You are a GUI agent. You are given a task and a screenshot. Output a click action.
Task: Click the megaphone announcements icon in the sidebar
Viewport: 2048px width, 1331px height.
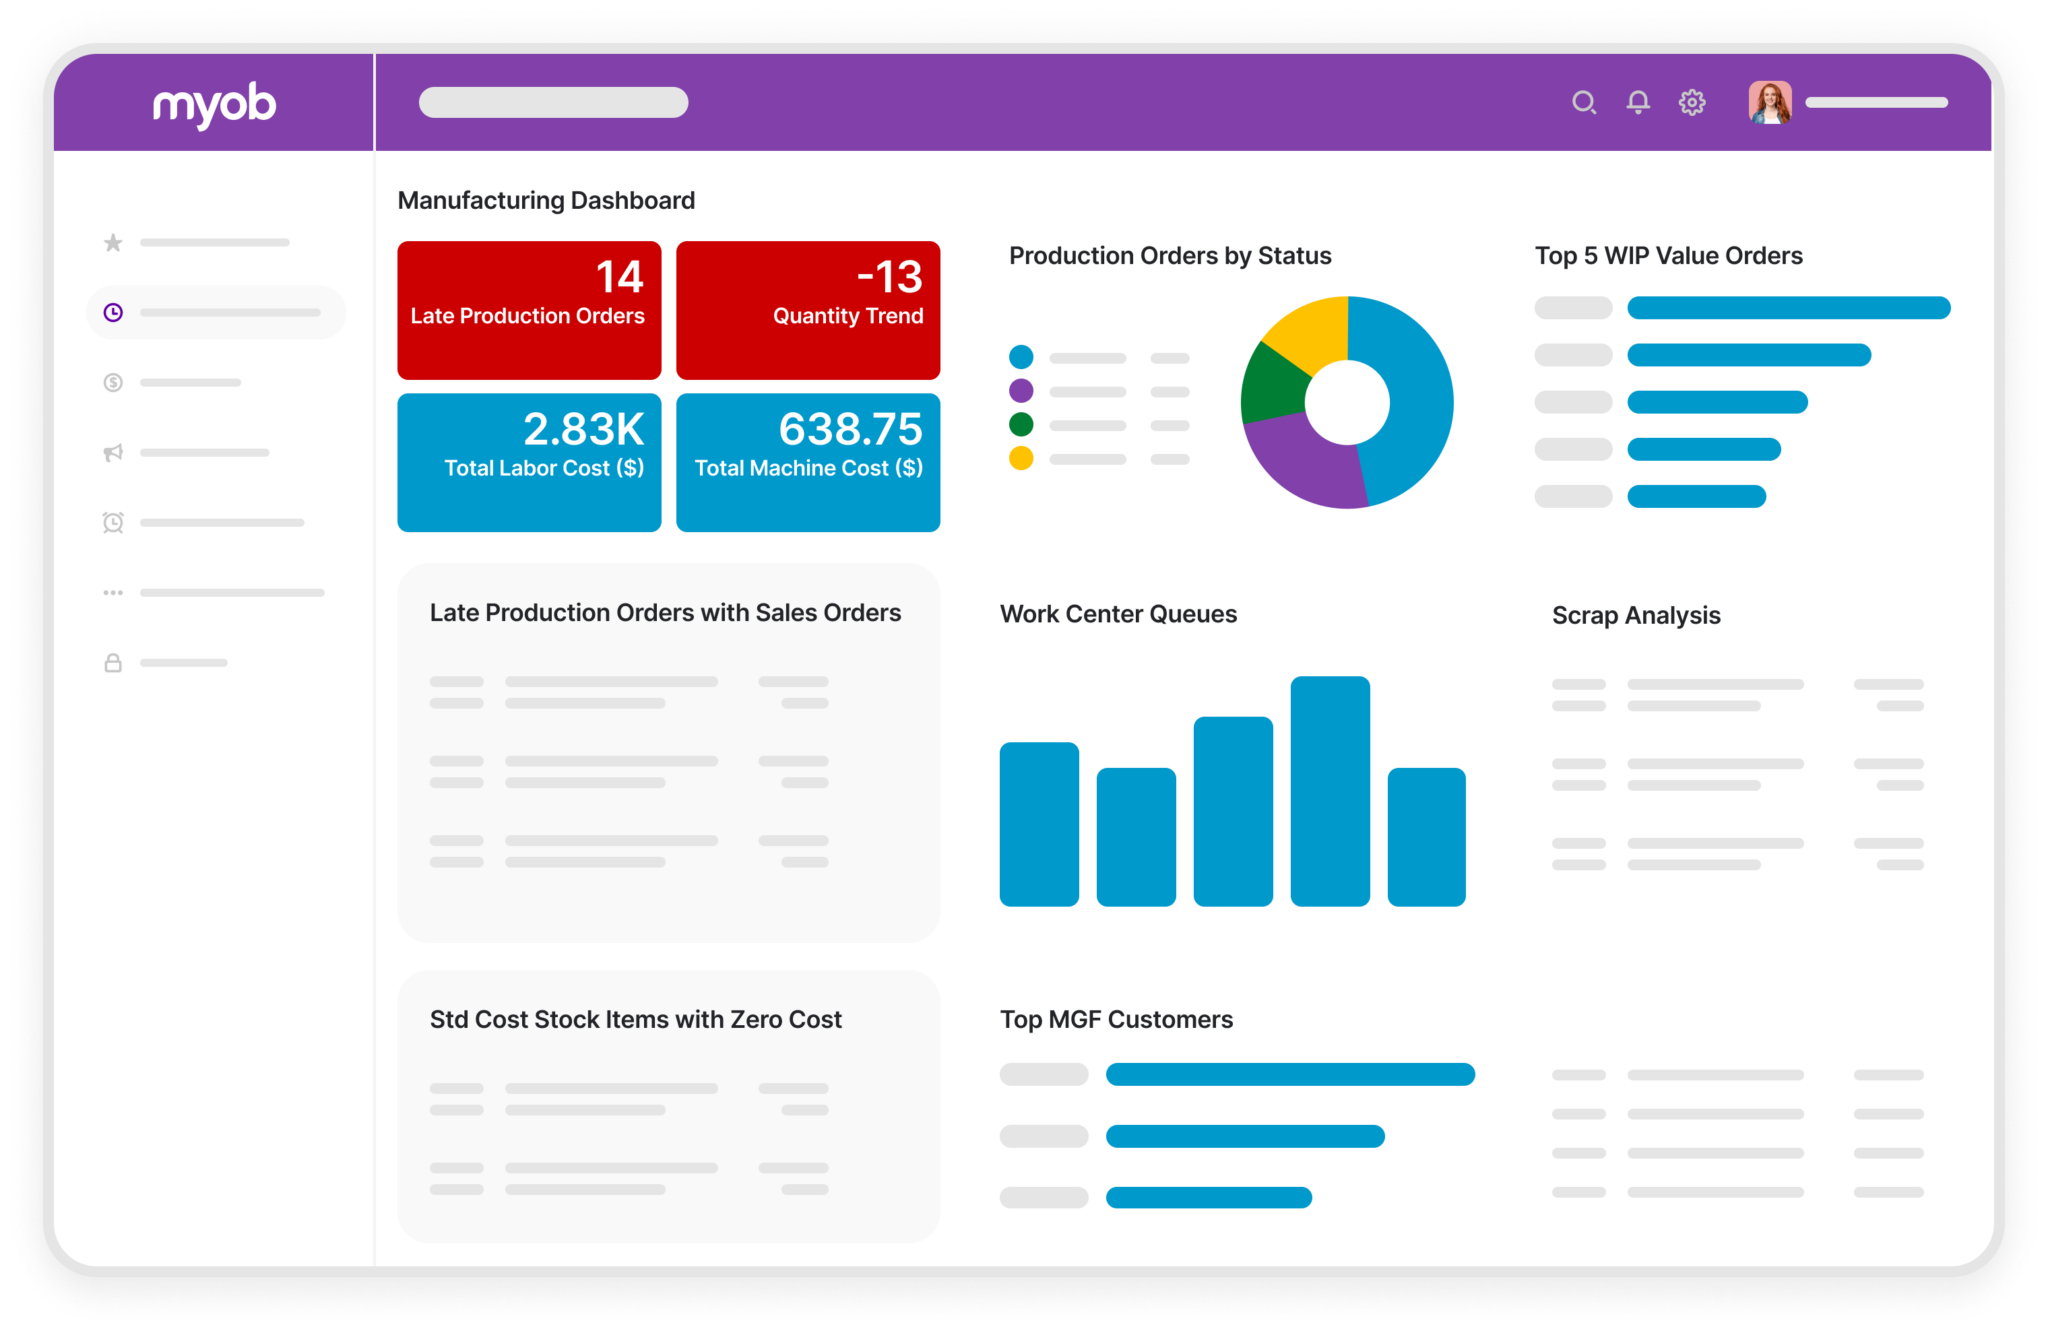113,452
